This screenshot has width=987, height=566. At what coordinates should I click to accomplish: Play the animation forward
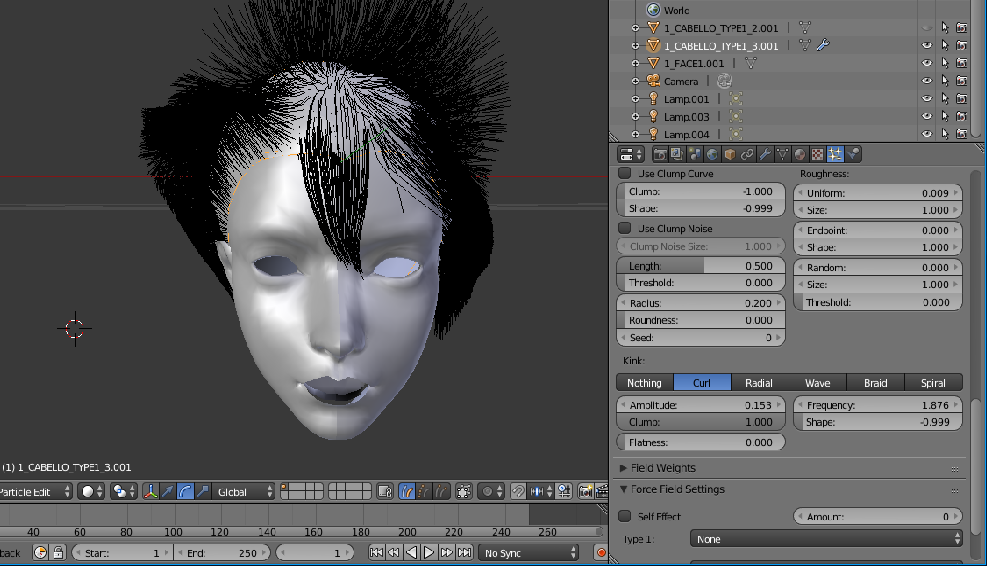coord(429,553)
